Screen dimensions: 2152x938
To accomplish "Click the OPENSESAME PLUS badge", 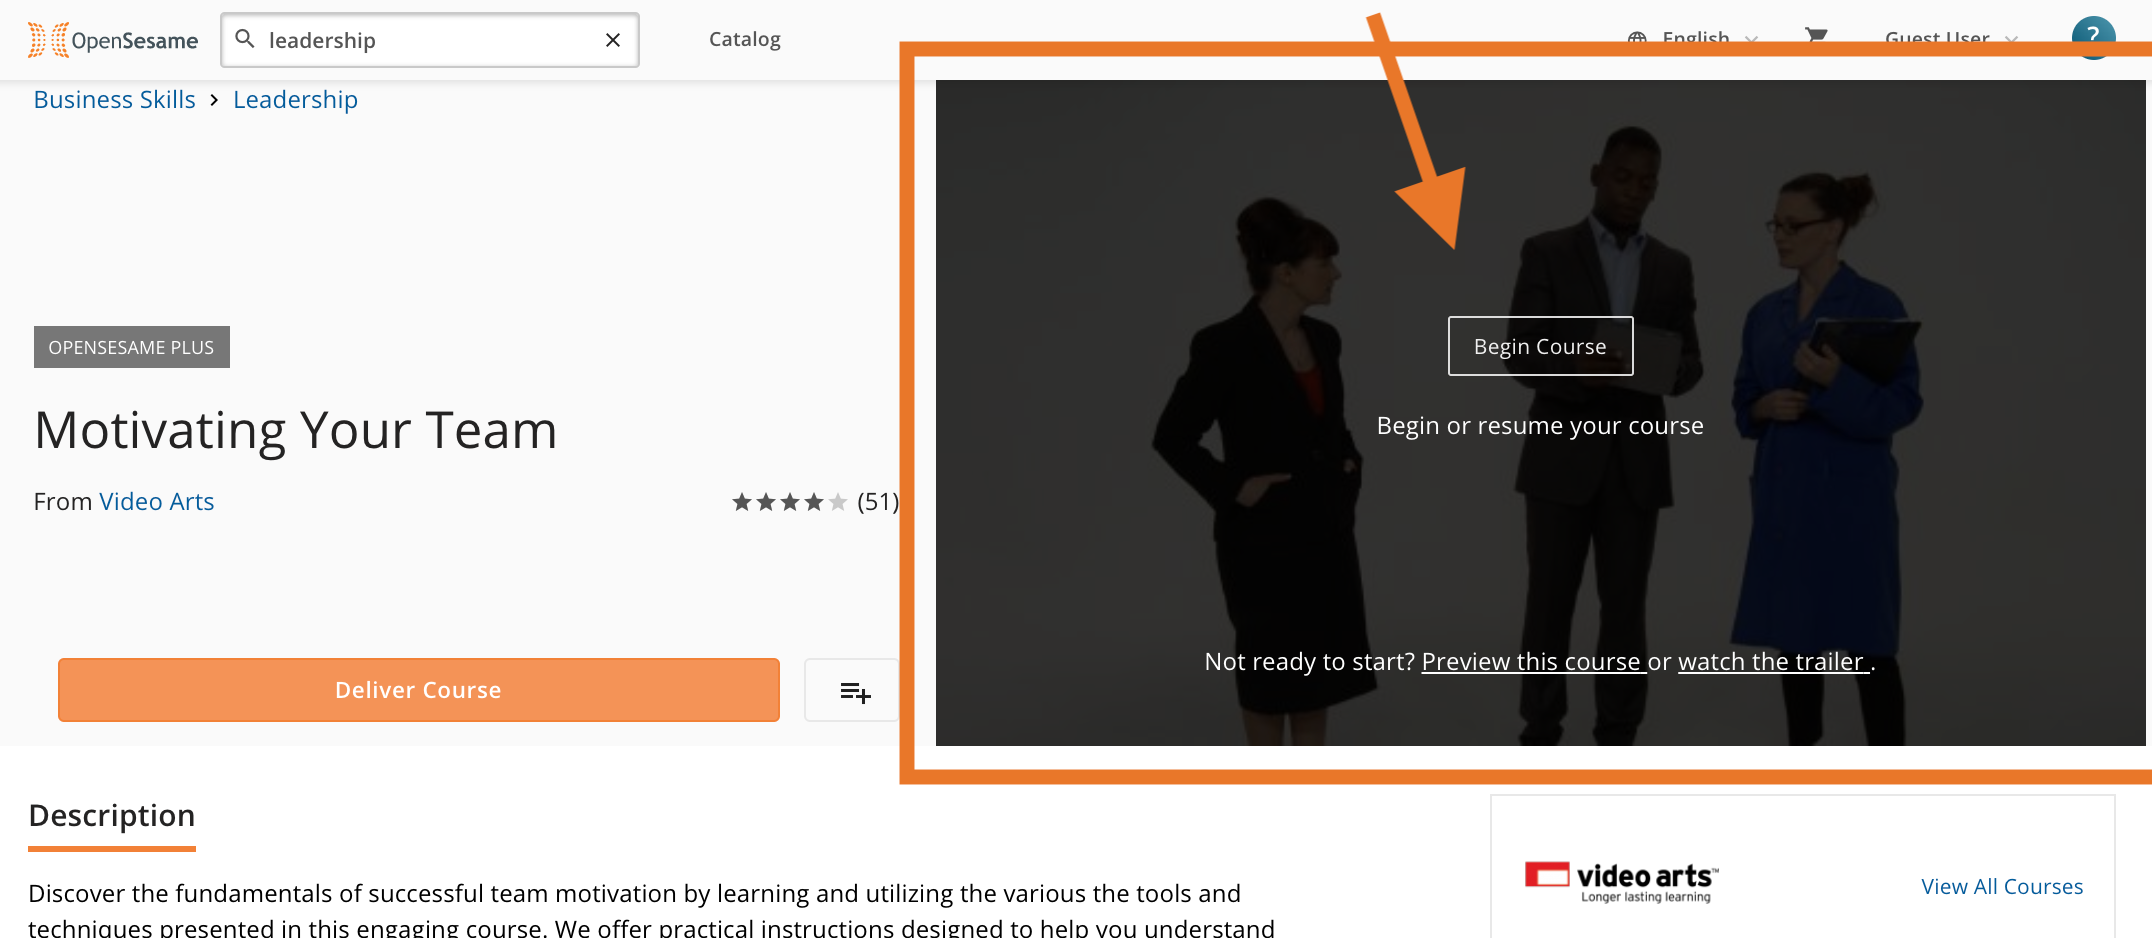I will coord(132,347).
